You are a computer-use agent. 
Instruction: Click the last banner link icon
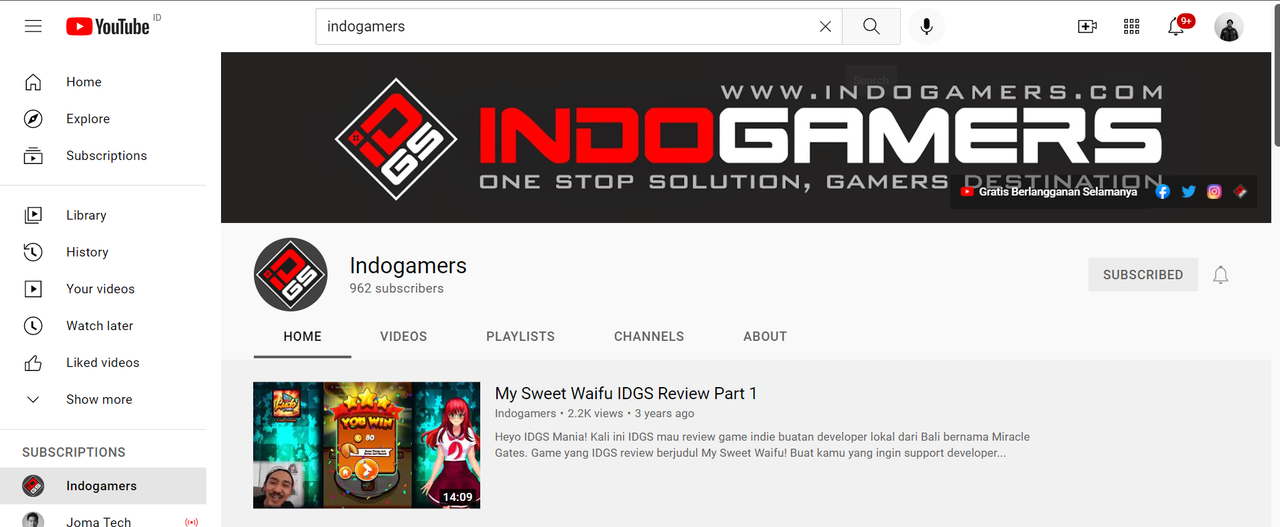[1240, 192]
